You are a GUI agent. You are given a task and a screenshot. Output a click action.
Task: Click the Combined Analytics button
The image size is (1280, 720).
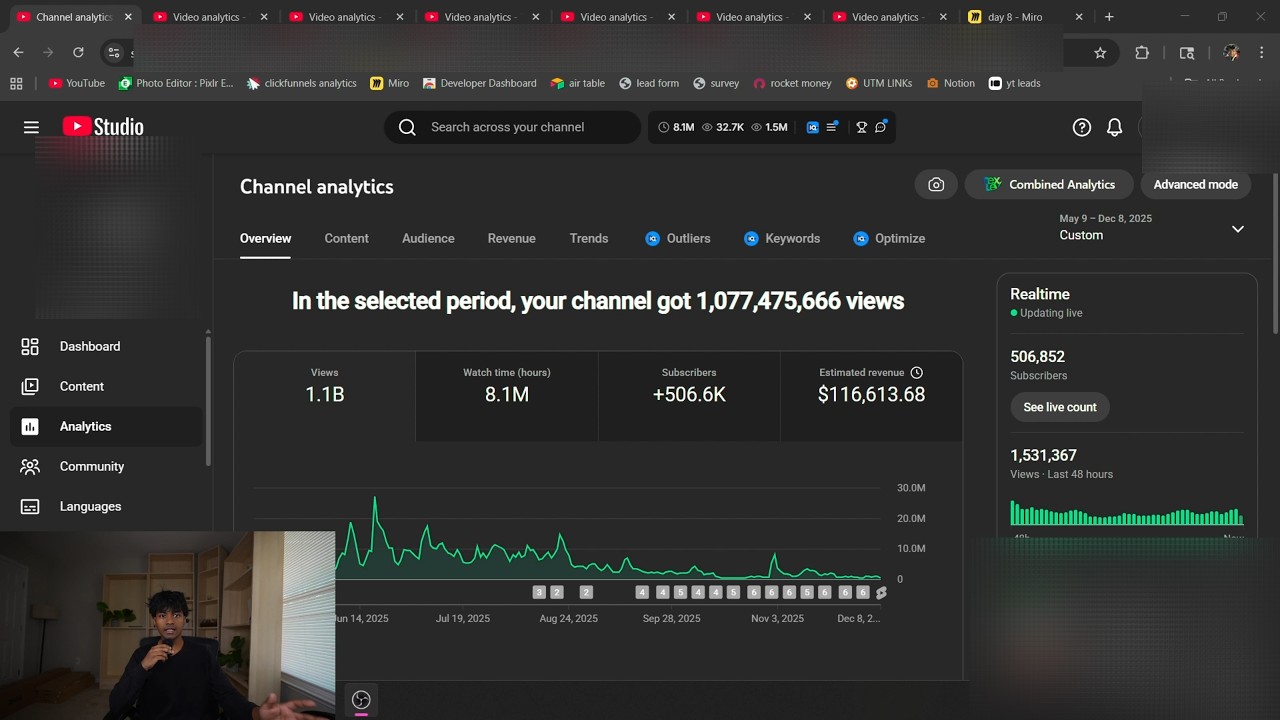tap(1049, 184)
